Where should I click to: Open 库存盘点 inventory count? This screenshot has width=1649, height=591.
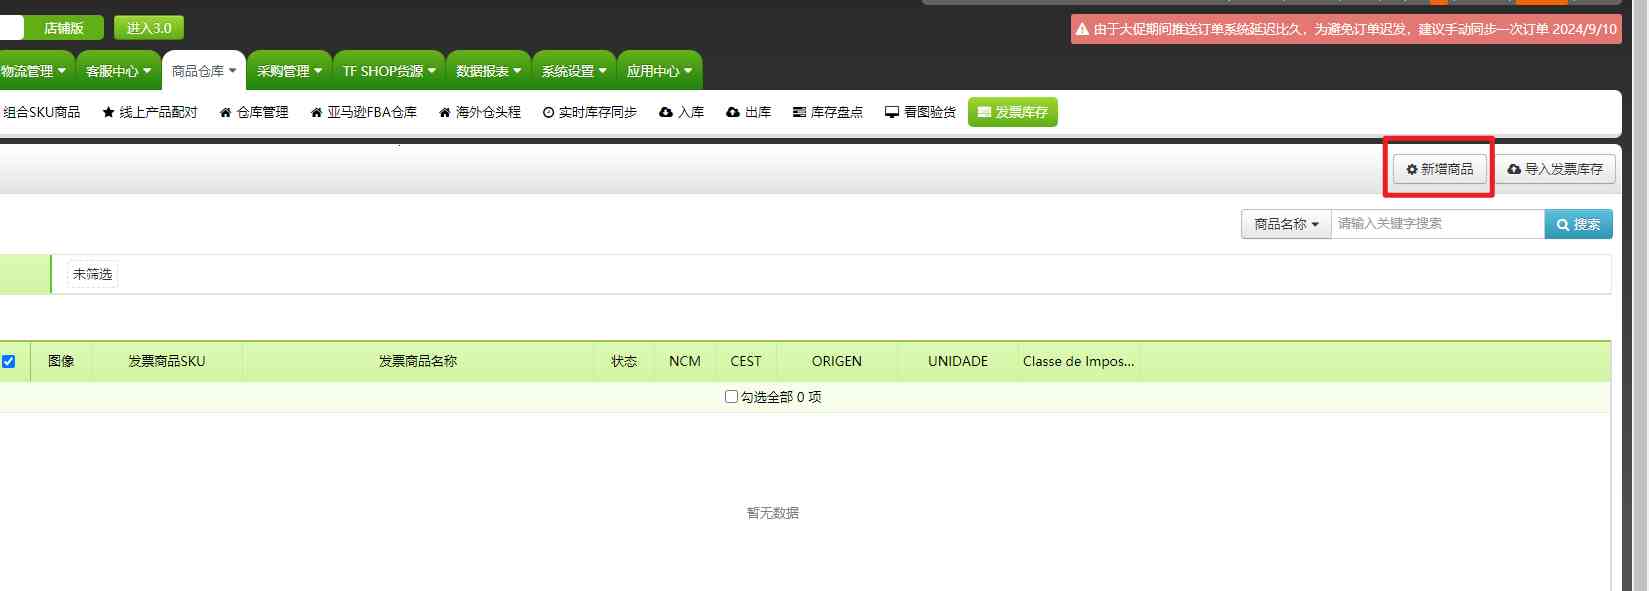pyautogui.click(x=827, y=112)
